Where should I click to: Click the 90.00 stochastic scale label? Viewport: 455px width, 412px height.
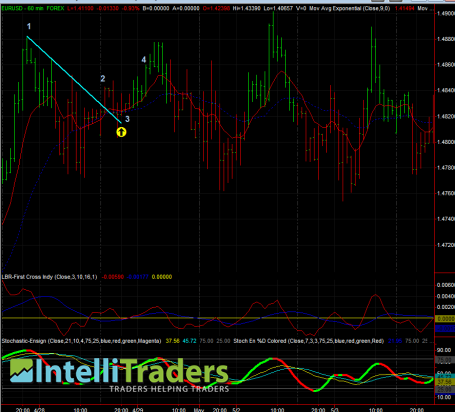tap(444, 350)
